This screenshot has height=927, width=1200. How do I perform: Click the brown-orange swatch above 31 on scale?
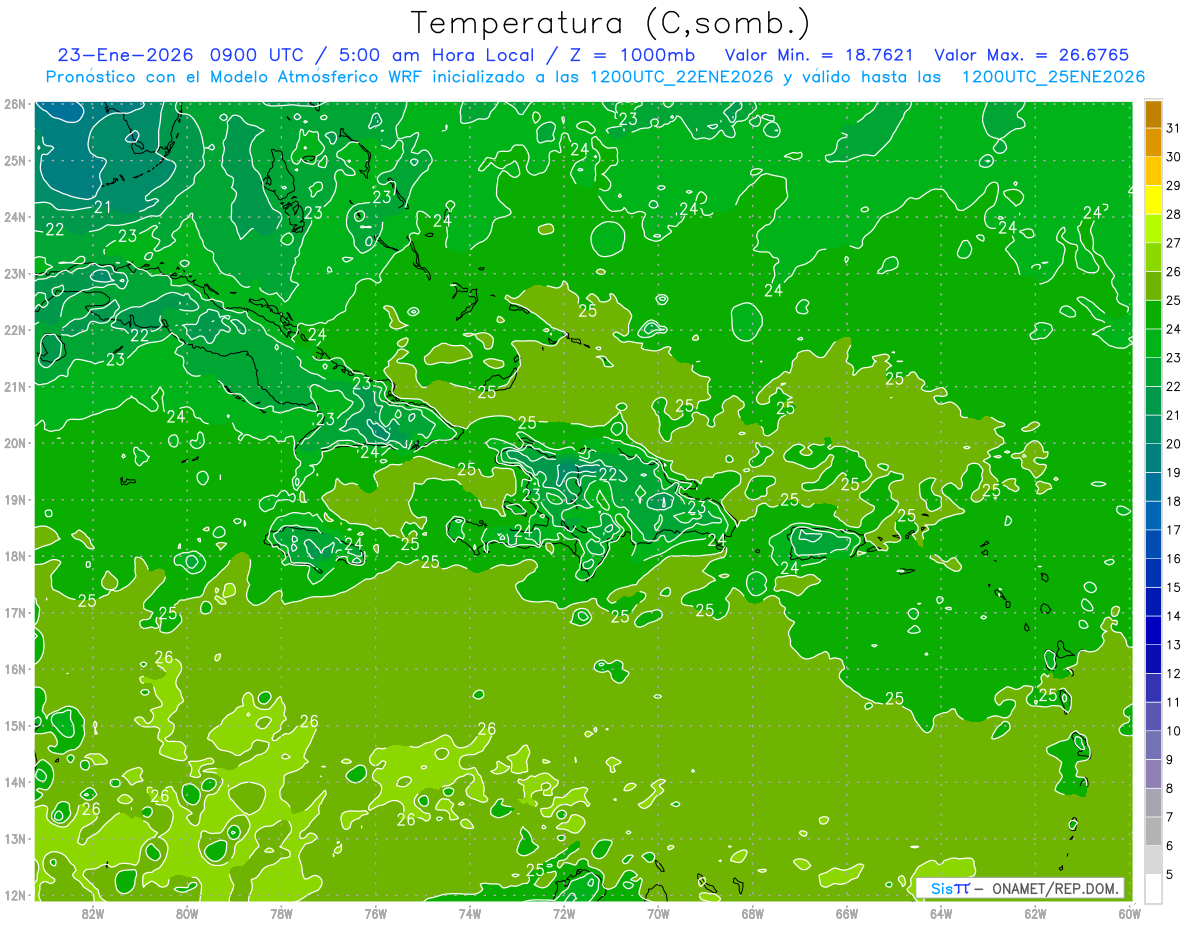1153,113
